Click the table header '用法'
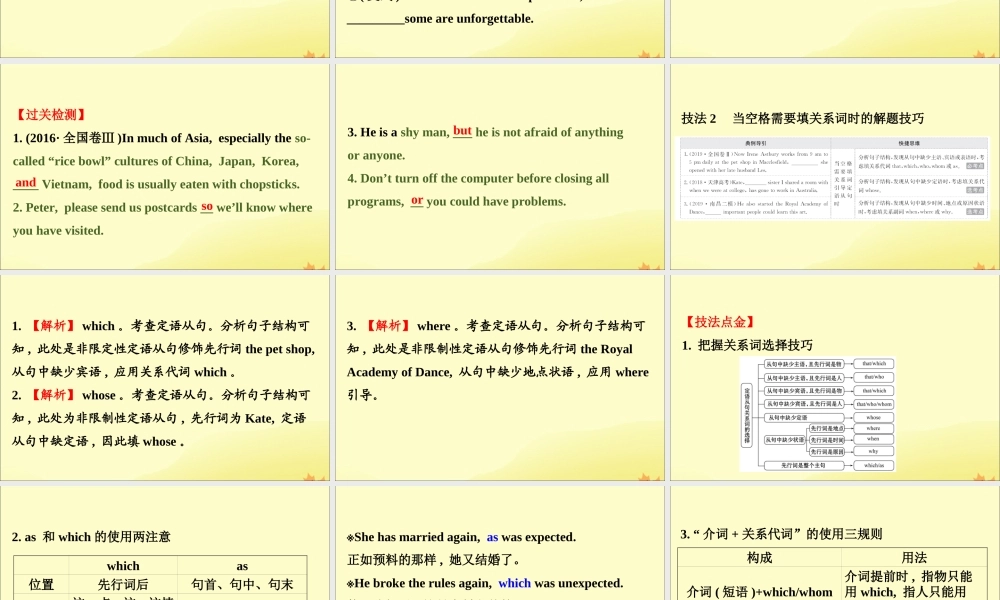 pyautogui.click(x=914, y=558)
